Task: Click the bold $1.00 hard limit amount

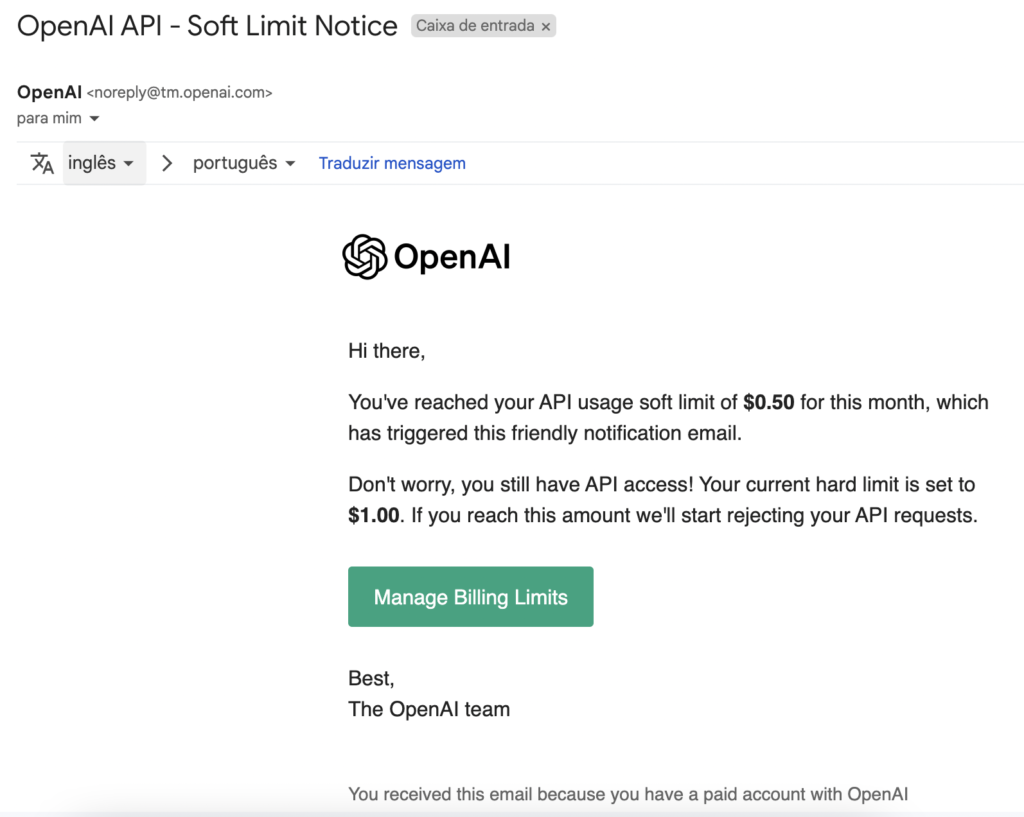Action: click(x=374, y=515)
